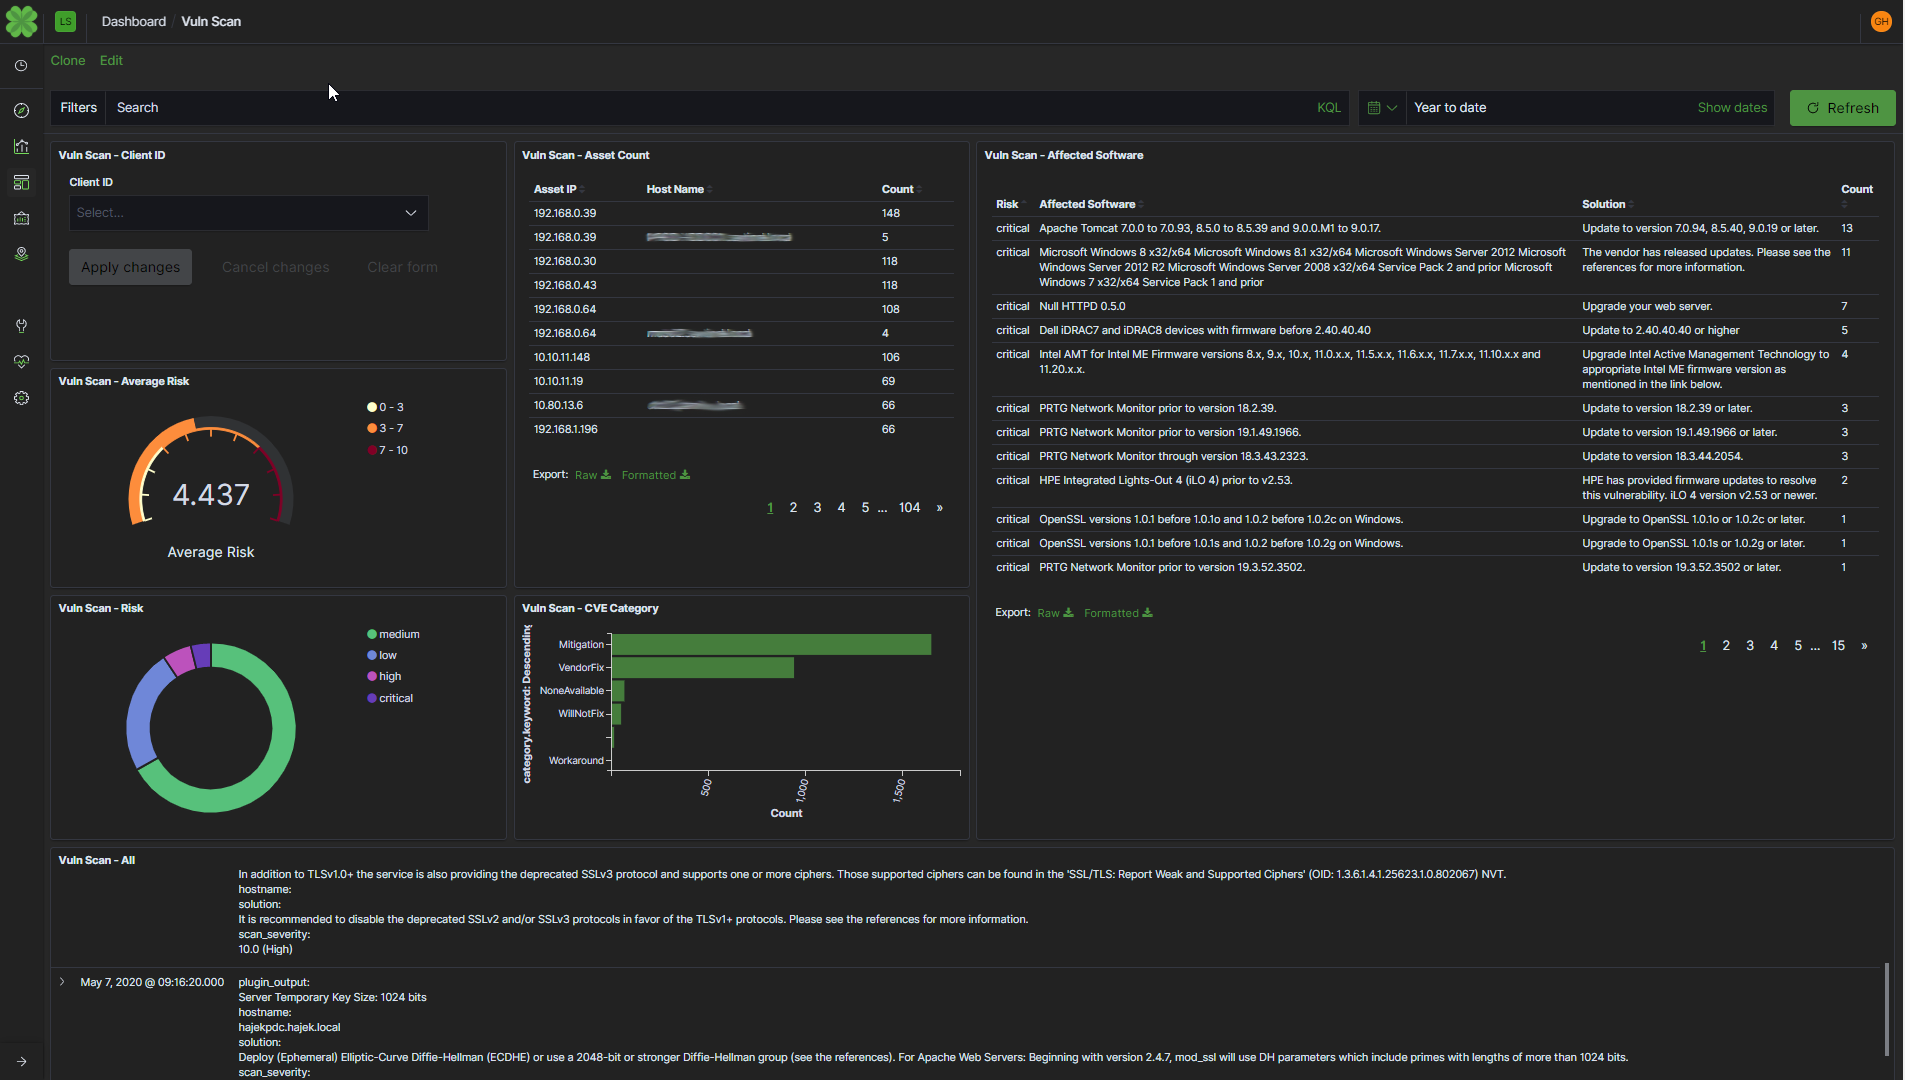1905x1080 pixels.
Task: Toggle the 0 - 3 risk legend swatch
Action: point(372,408)
